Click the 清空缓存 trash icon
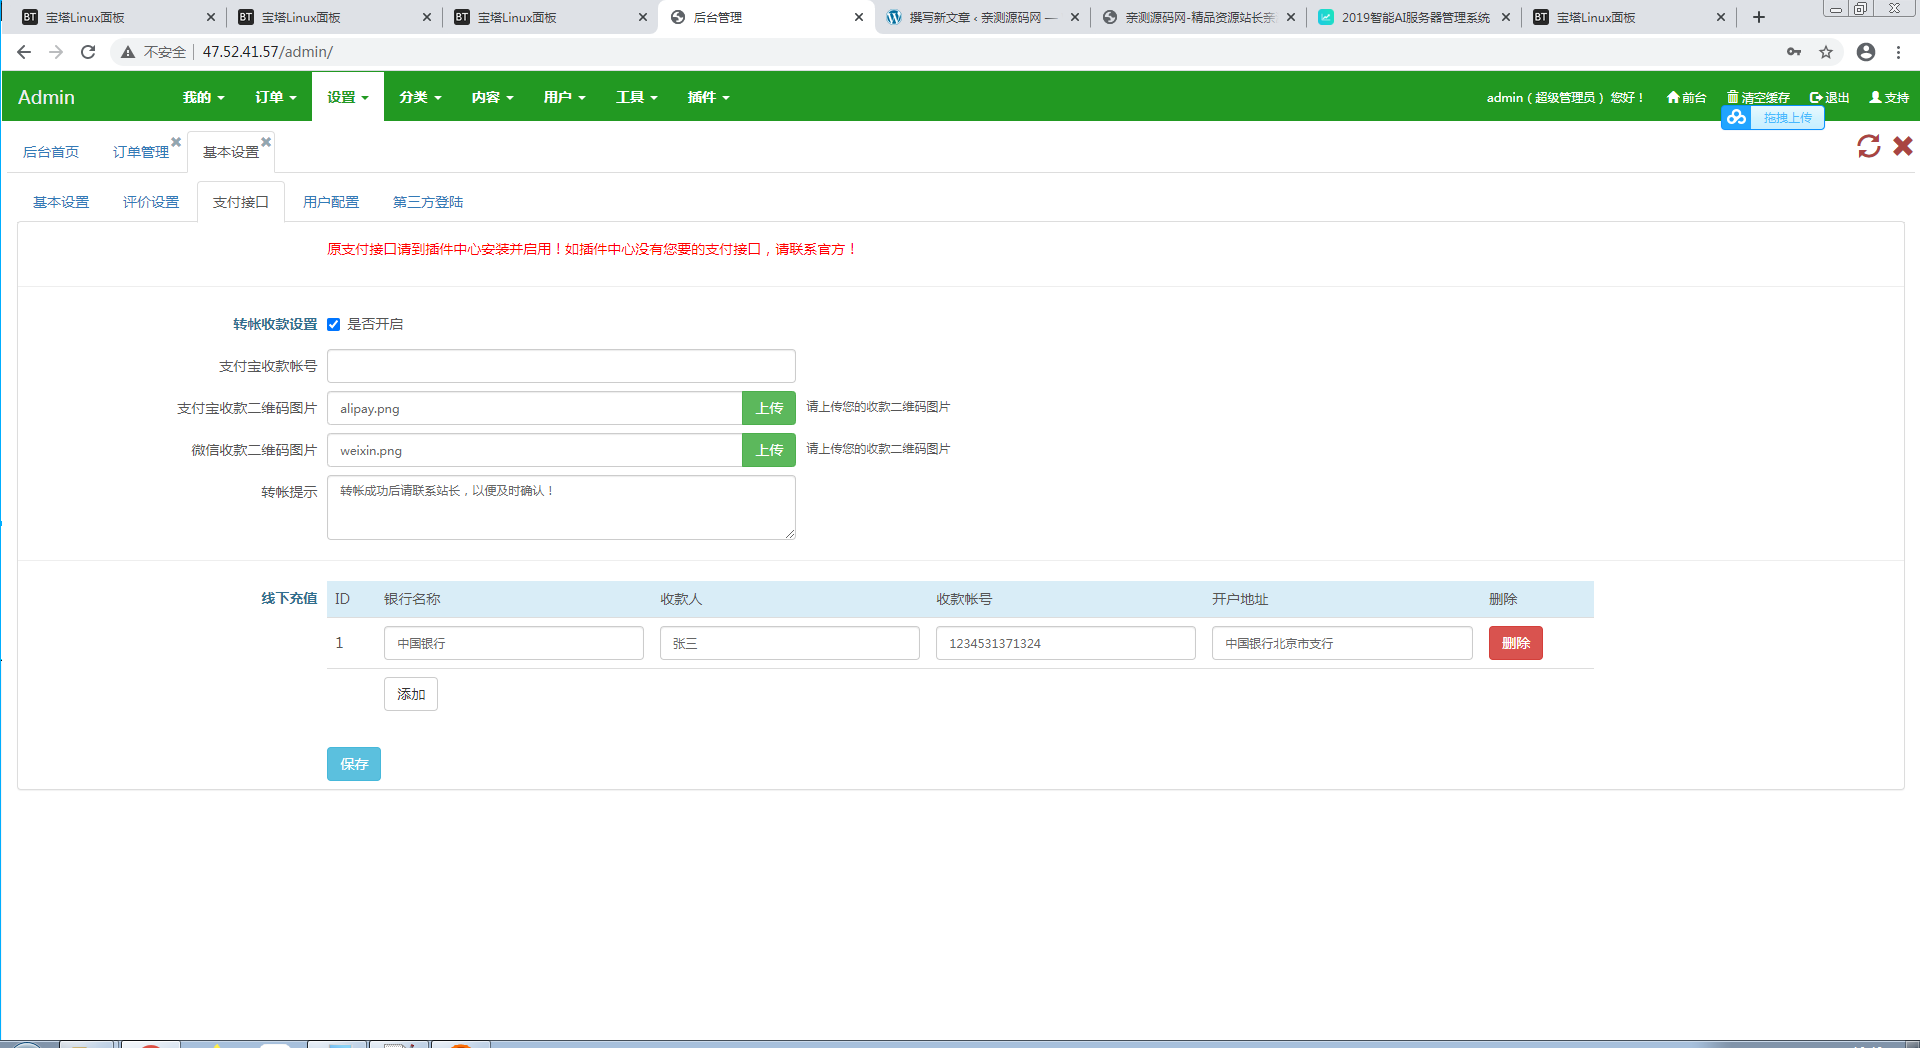Image resolution: width=1920 pixels, height=1048 pixels. [x=1733, y=97]
